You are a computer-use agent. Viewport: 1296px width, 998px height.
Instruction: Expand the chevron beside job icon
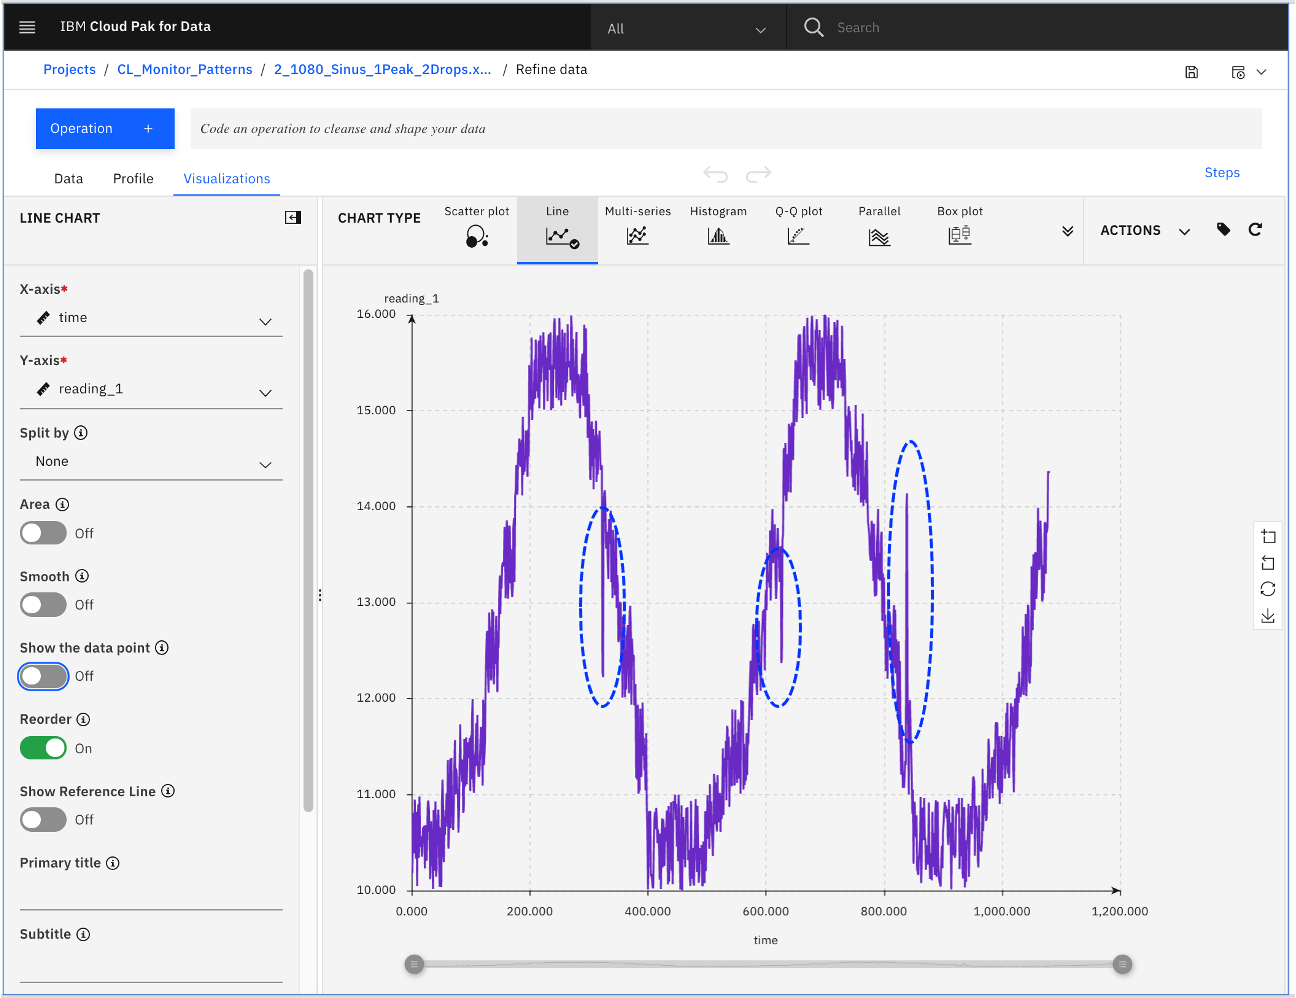[1261, 72]
